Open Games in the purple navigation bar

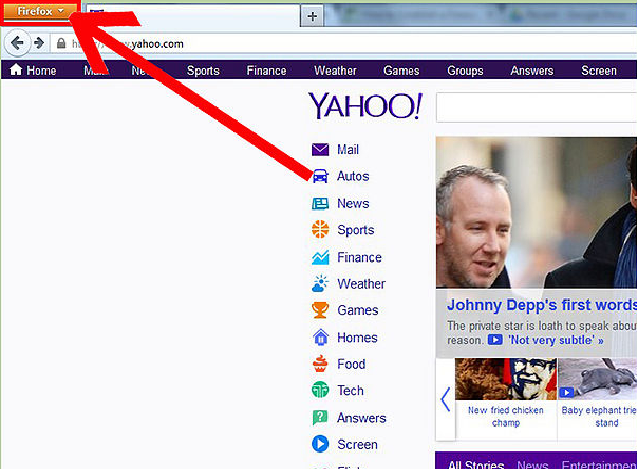pos(401,71)
